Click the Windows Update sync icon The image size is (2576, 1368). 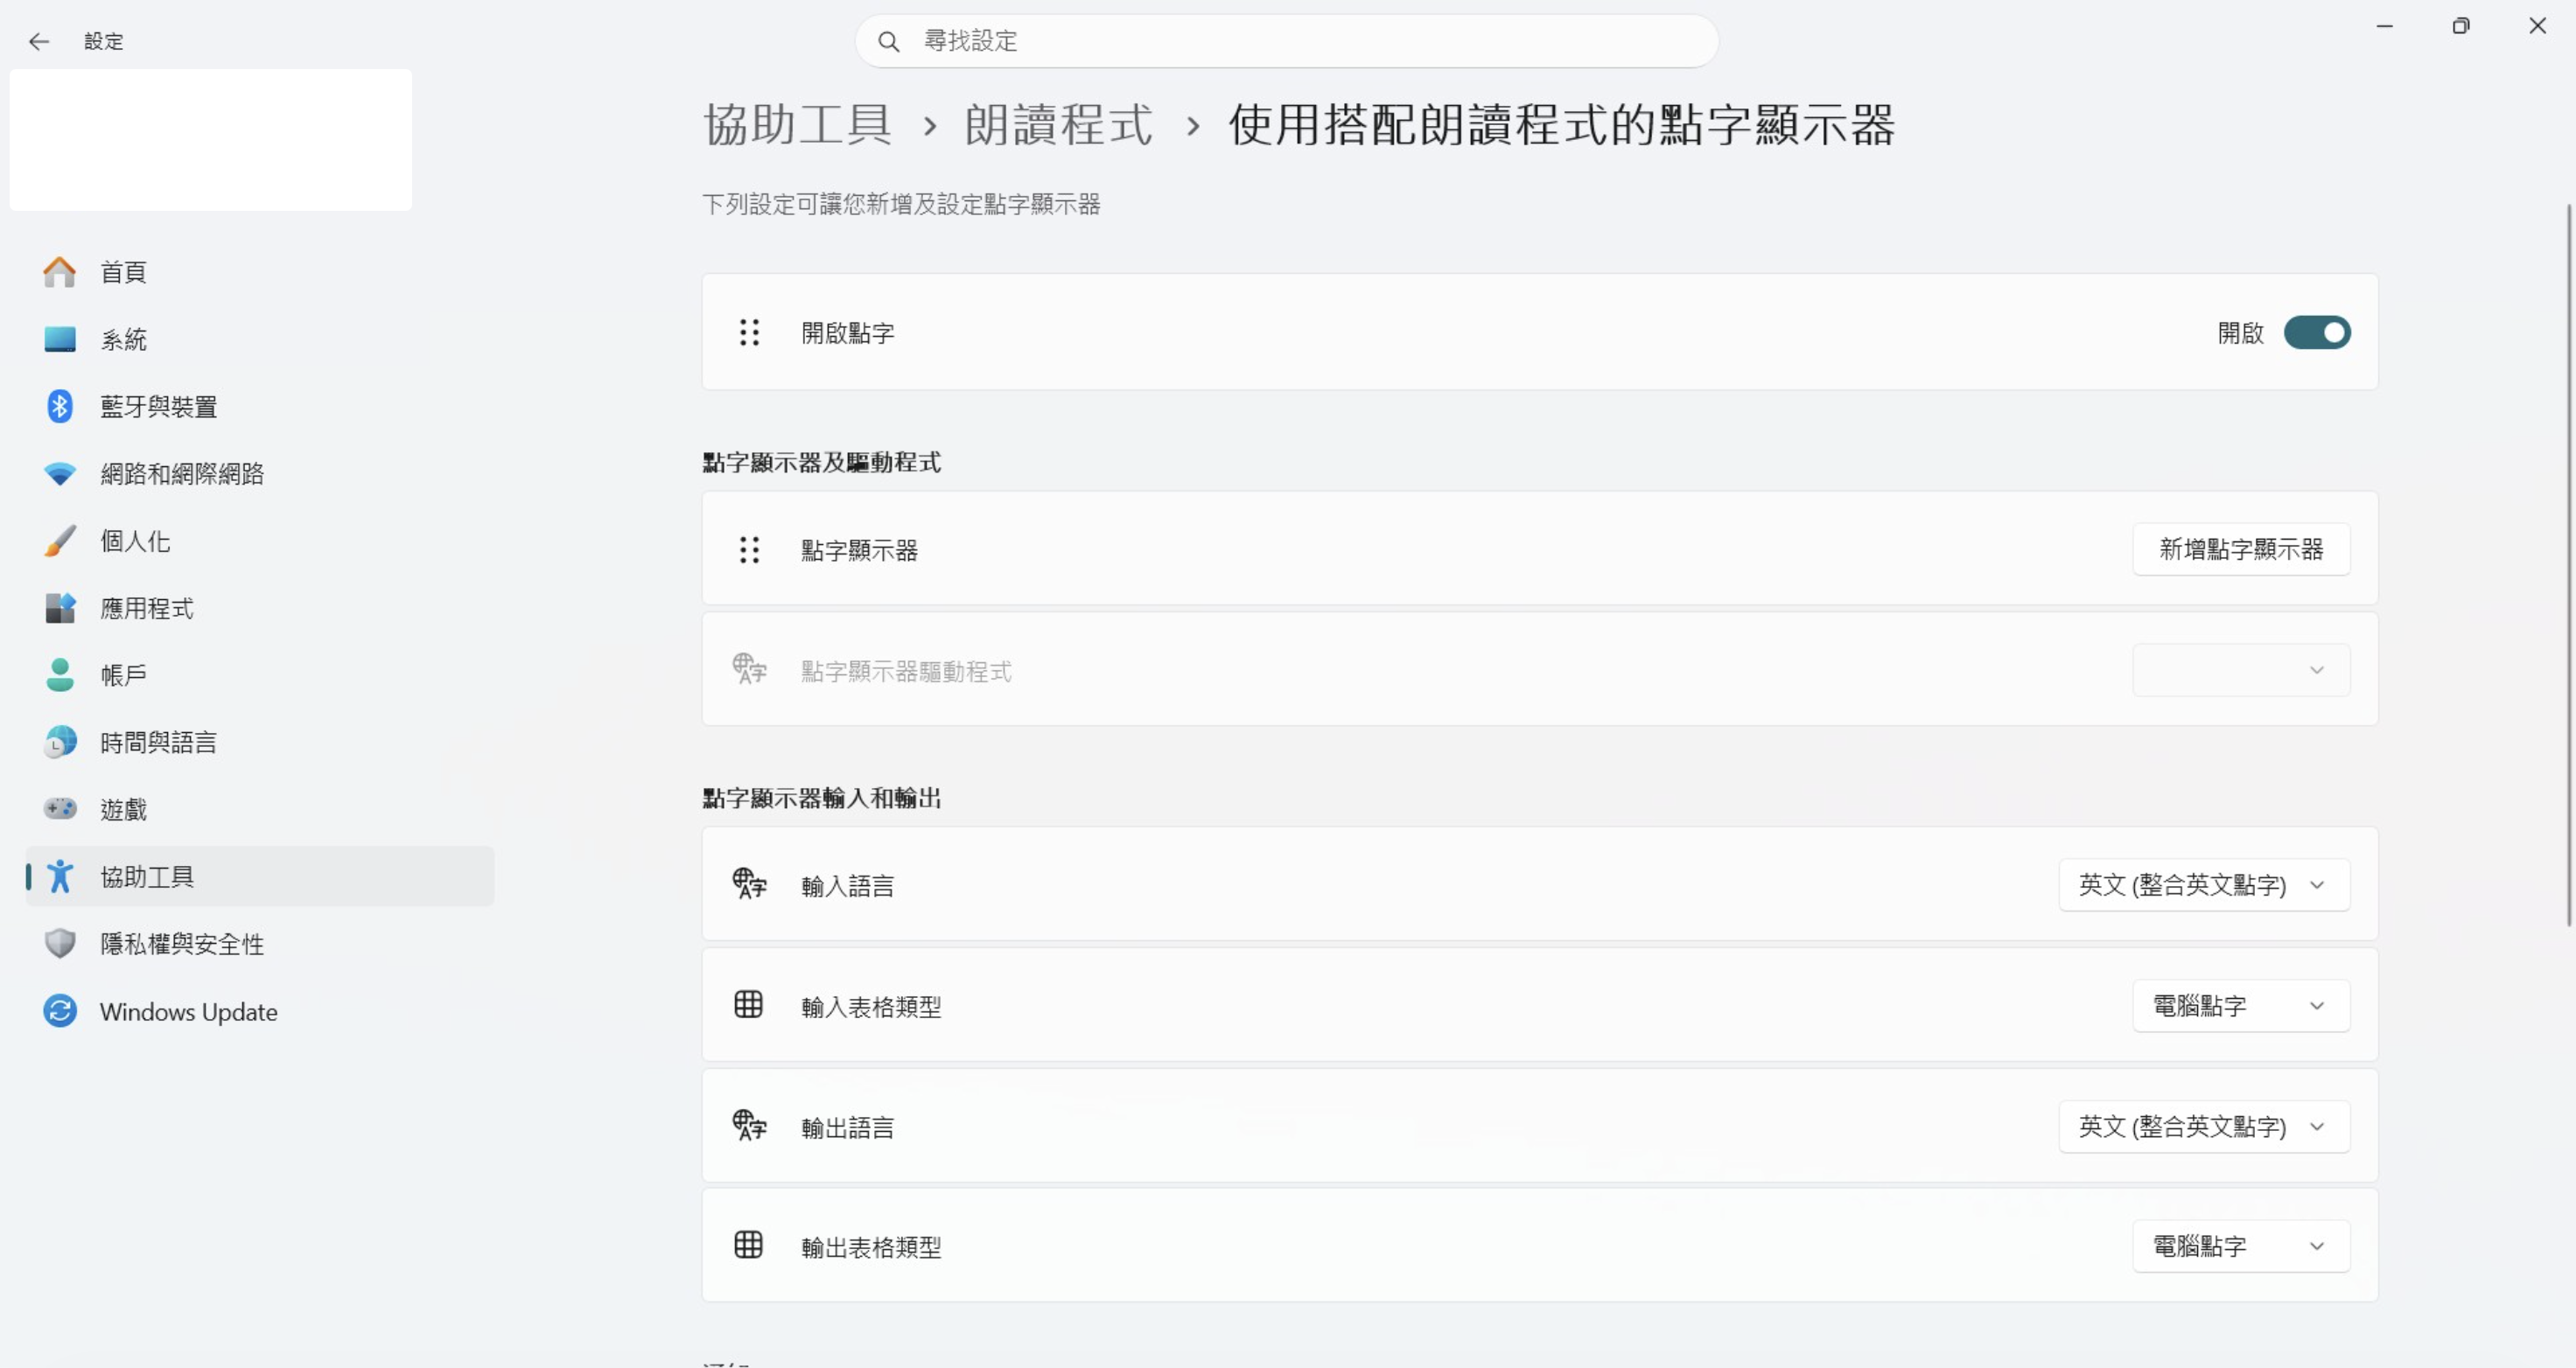[x=60, y=1011]
